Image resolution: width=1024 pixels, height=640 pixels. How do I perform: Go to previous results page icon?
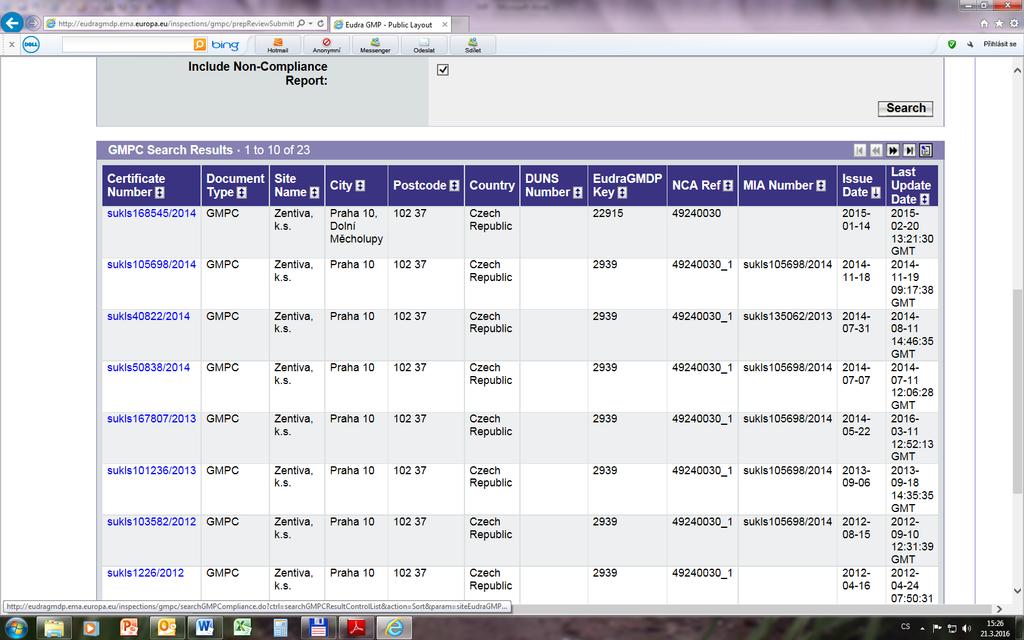click(x=876, y=150)
